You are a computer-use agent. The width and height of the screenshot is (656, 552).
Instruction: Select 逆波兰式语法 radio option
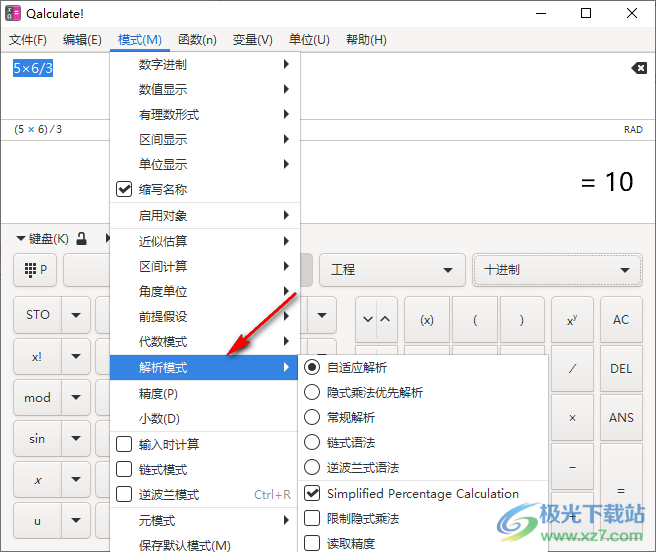[x=312, y=467]
